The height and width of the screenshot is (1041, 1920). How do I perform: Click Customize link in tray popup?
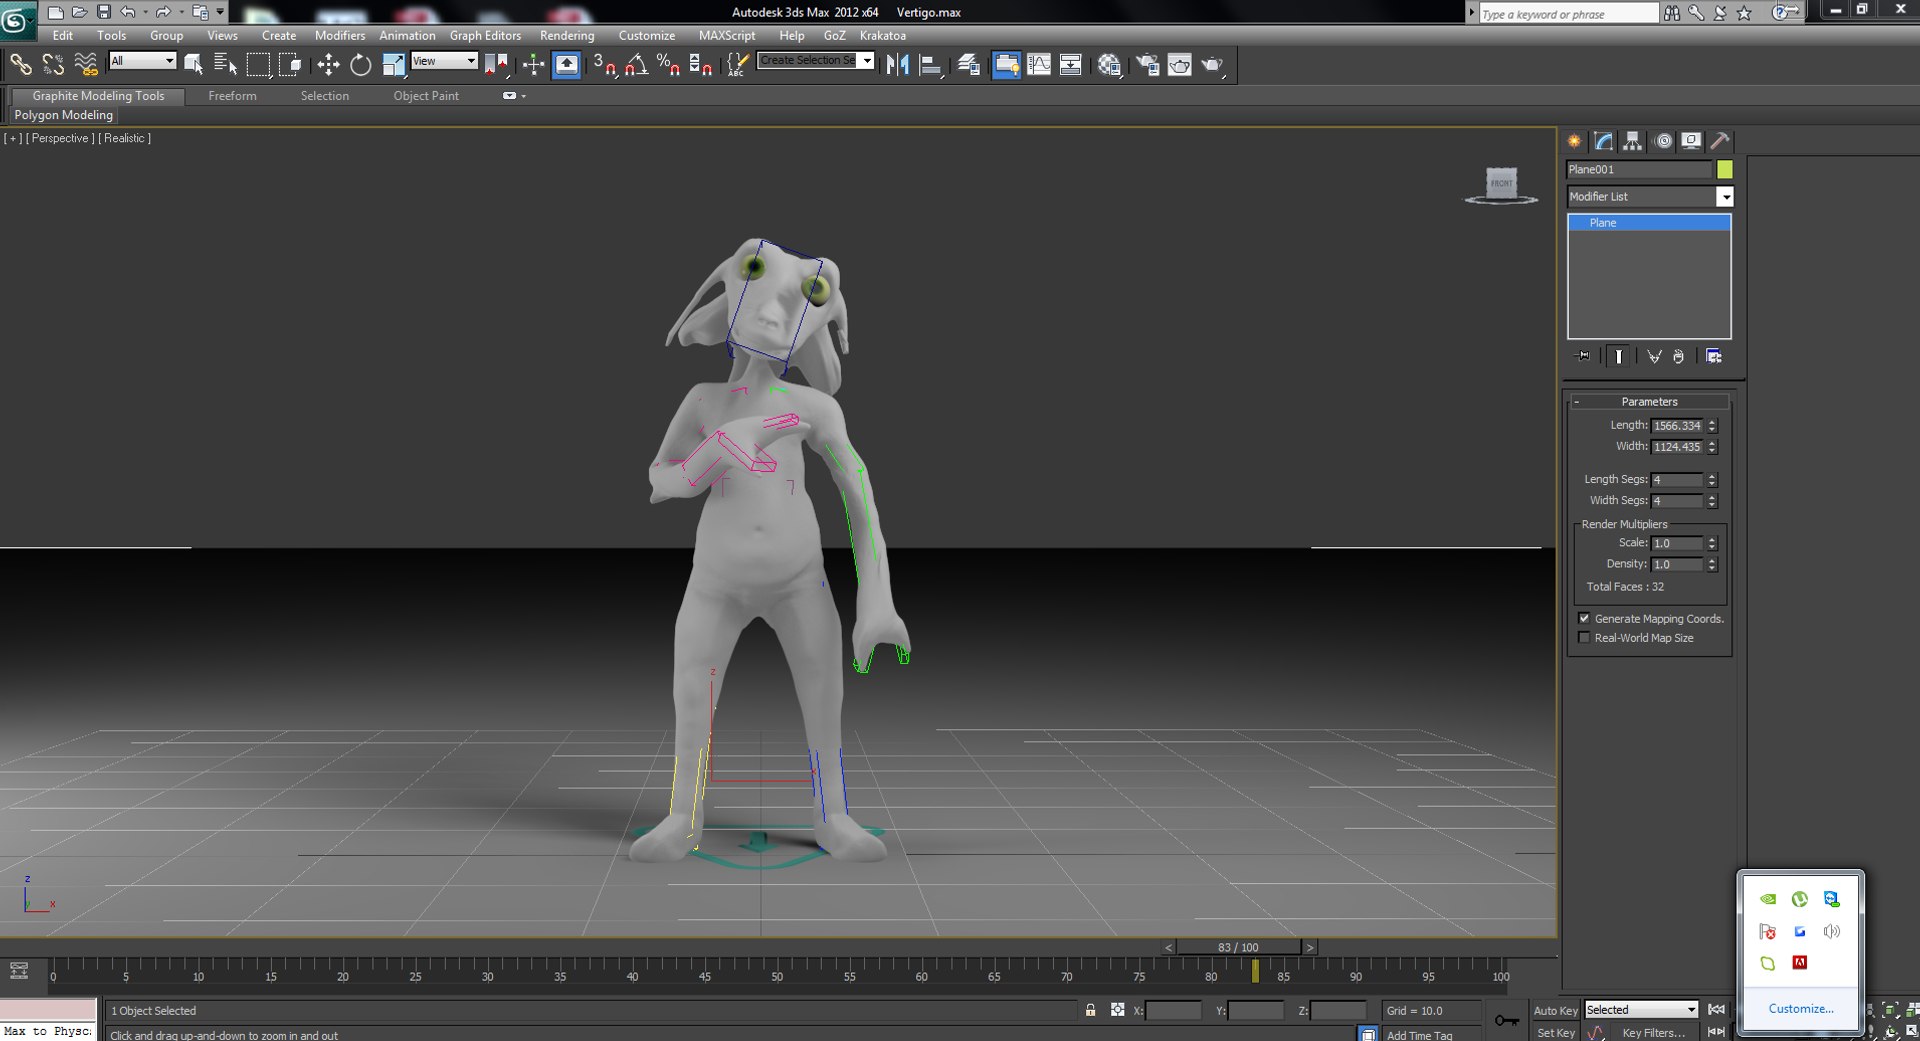[x=1801, y=1009]
